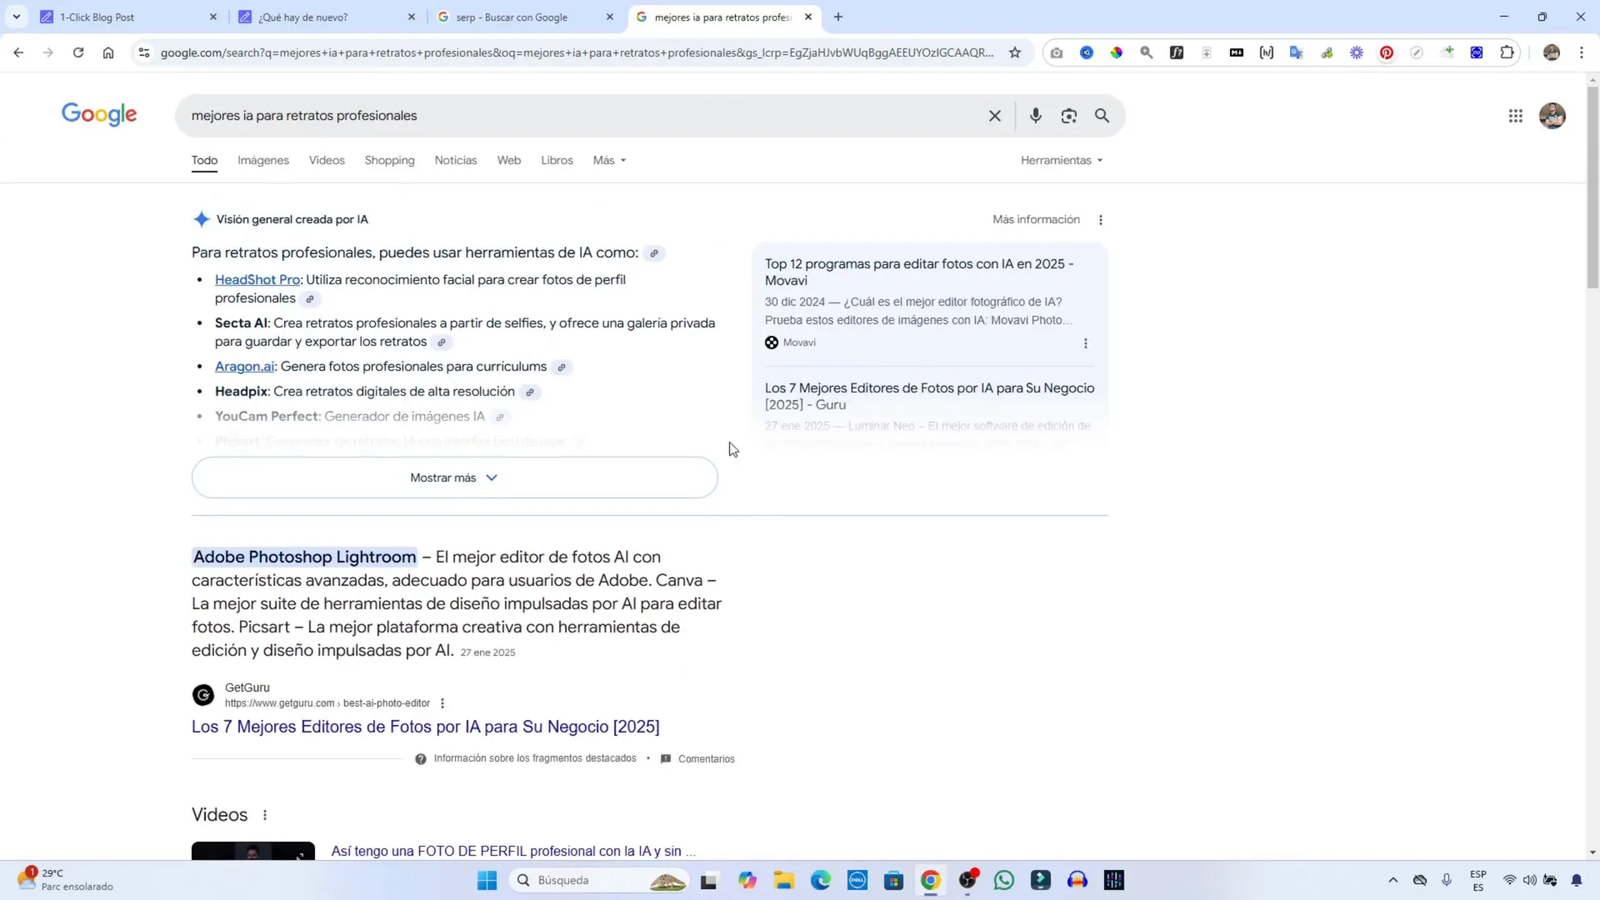The width and height of the screenshot is (1600, 900).
Task: Switch to the Imágenes search tab
Action: 263,160
